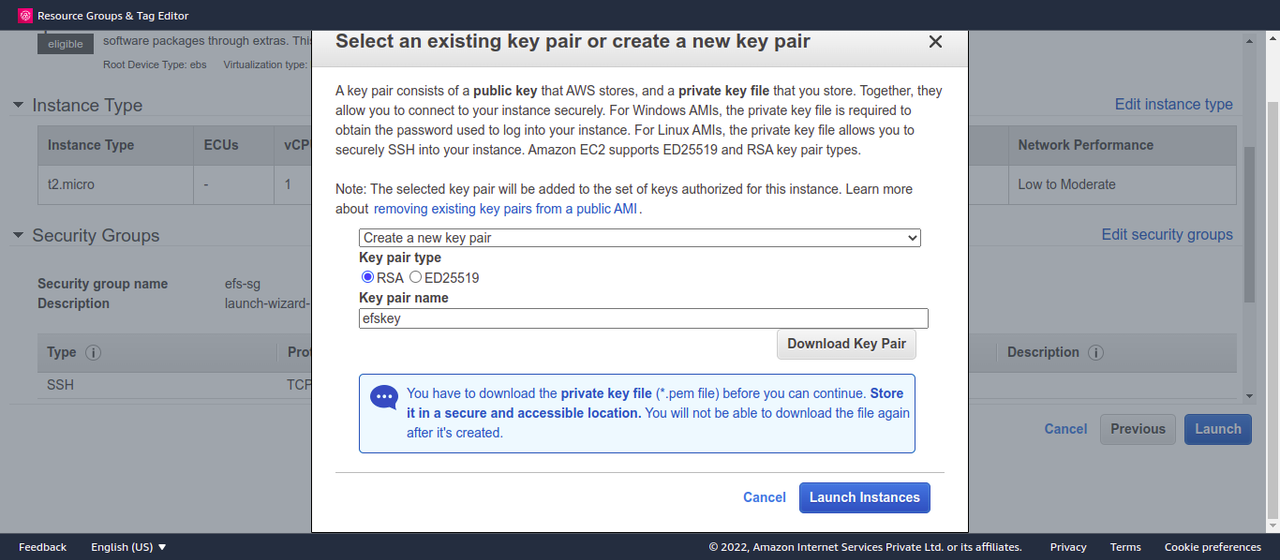
Task: Click the Previous button
Action: 1138,429
